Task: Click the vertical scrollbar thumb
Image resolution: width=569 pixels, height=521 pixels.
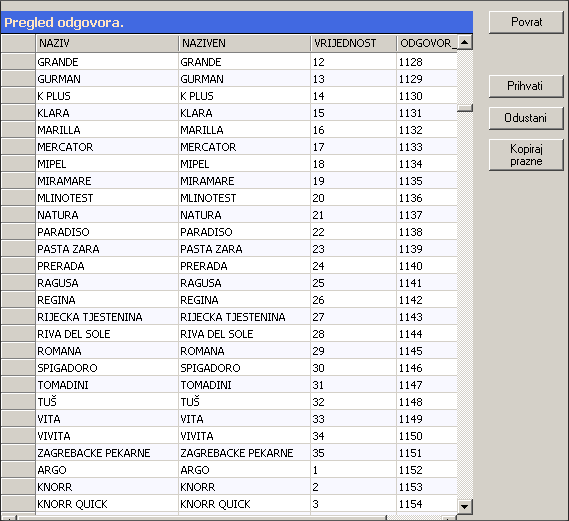Action: pyautogui.click(x=464, y=108)
